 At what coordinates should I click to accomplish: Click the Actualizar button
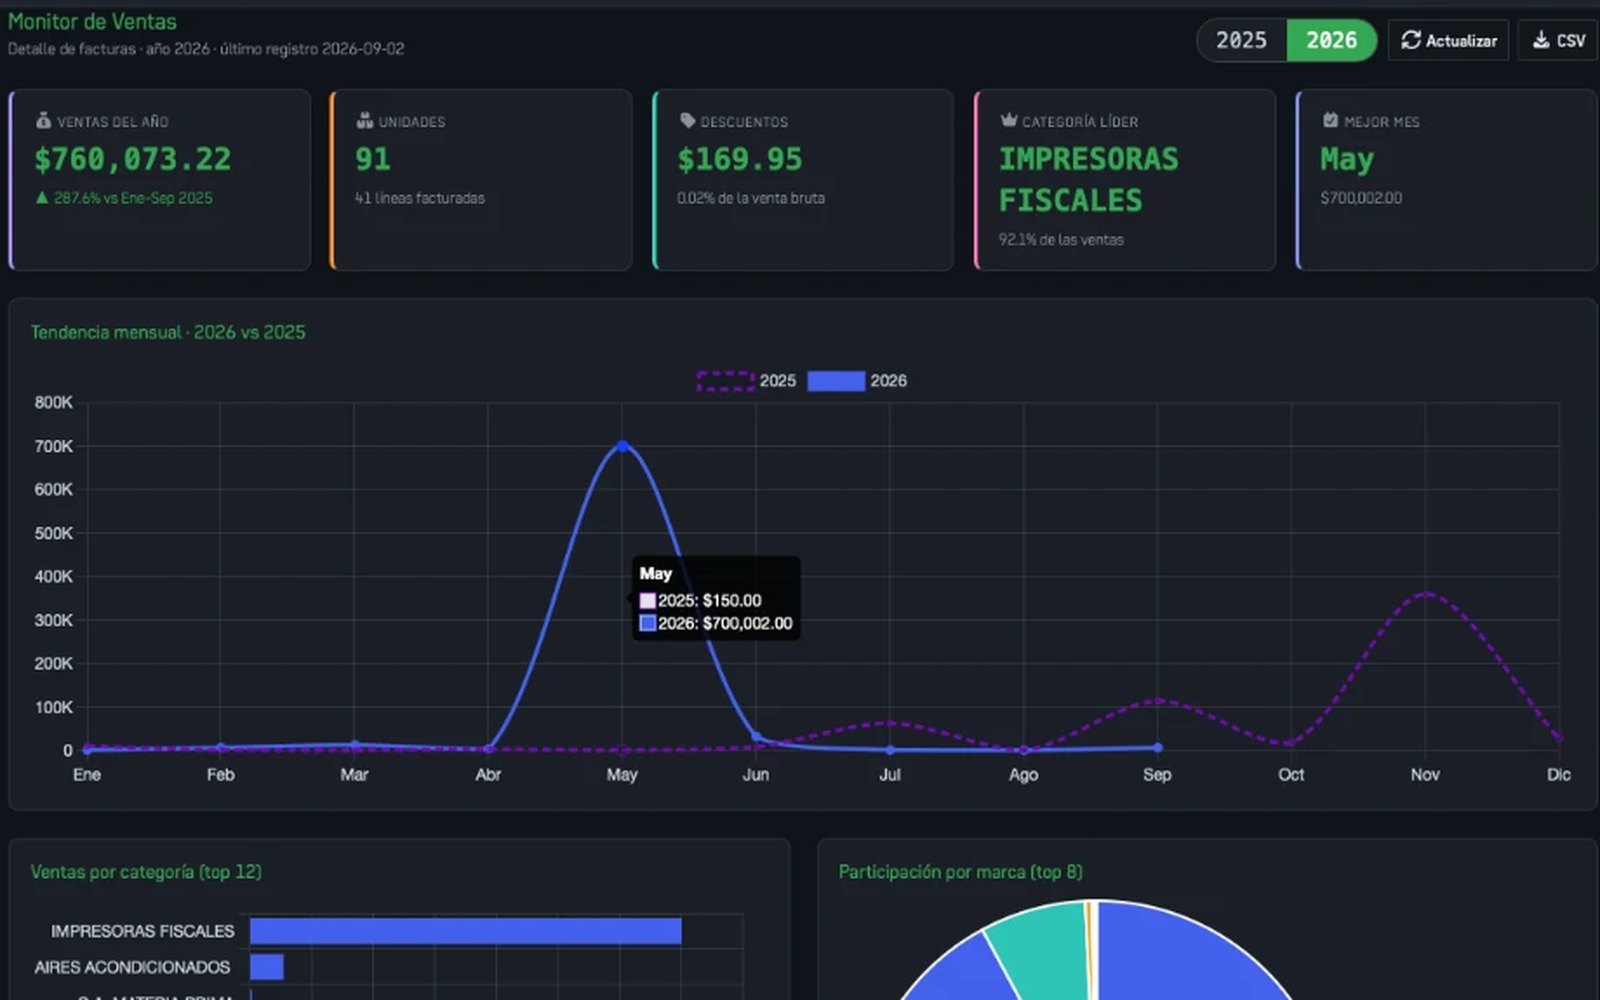(1448, 40)
